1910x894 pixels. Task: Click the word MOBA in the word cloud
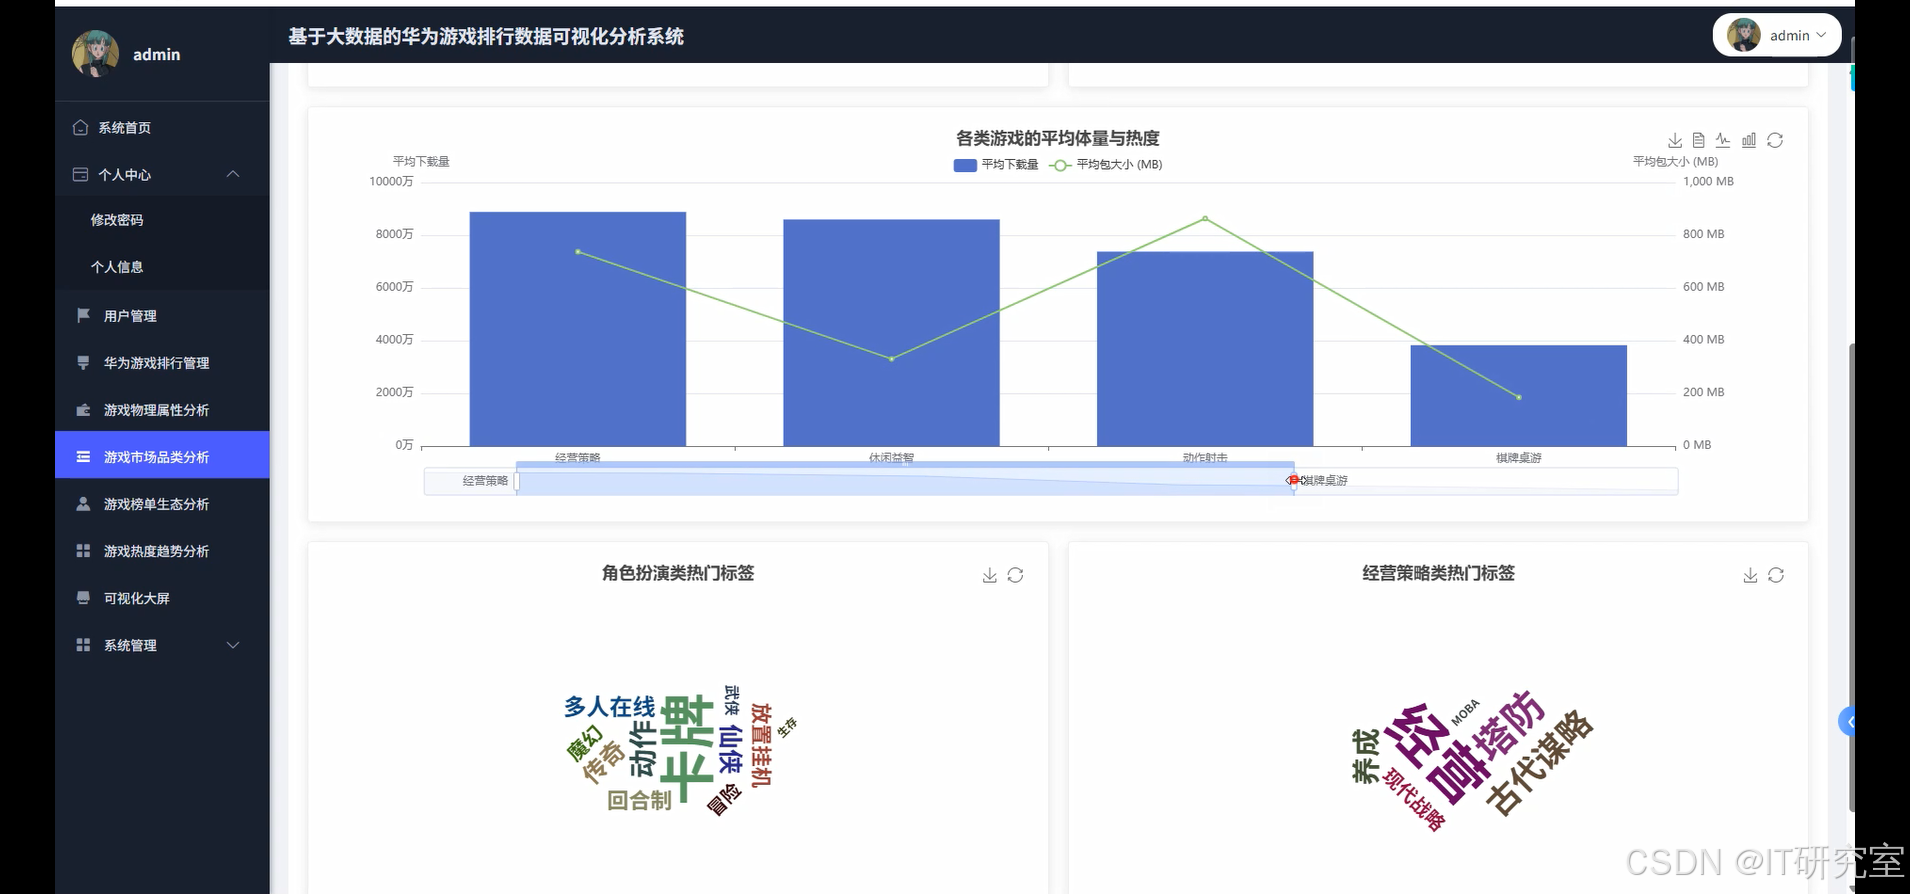pos(1465,712)
